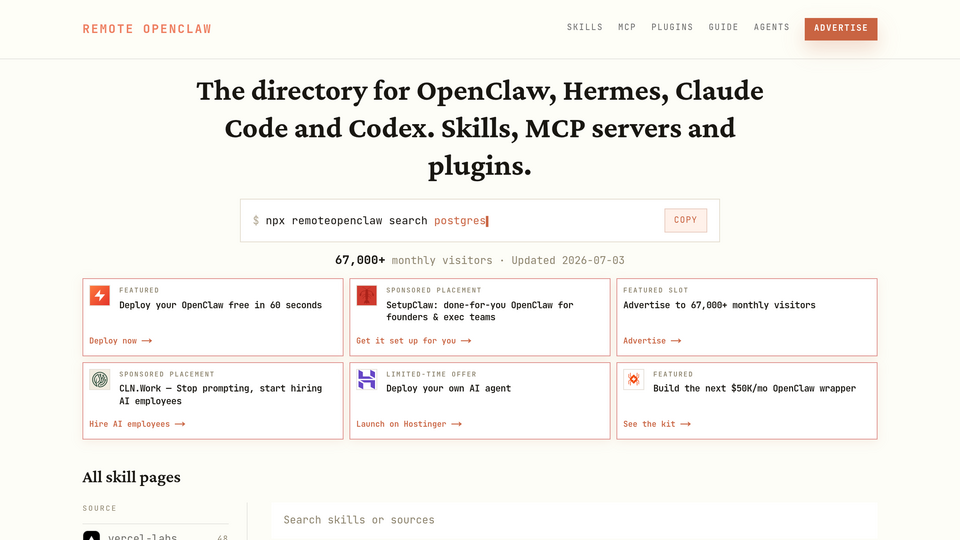This screenshot has width=960, height=540.
Task: Click "SetupClaw: done-for-you OpenClaw" card title
Action: (x=479, y=311)
